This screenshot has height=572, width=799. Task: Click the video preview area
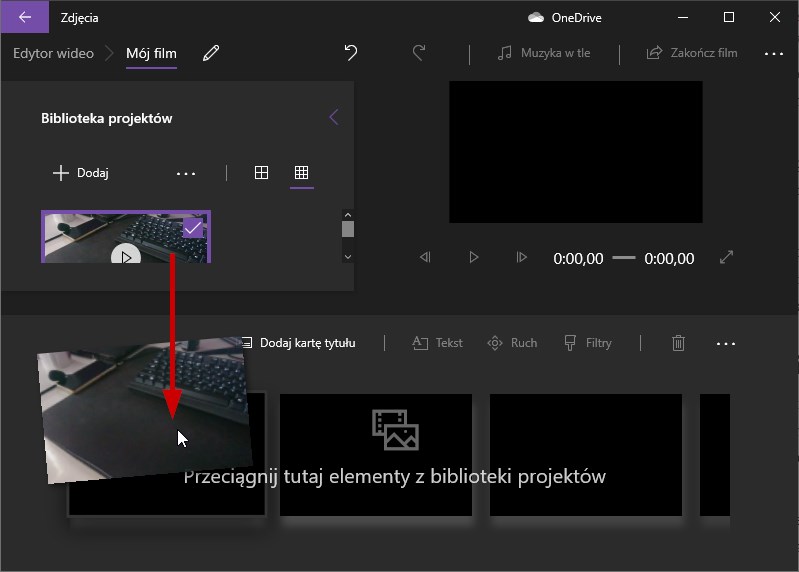576,152
